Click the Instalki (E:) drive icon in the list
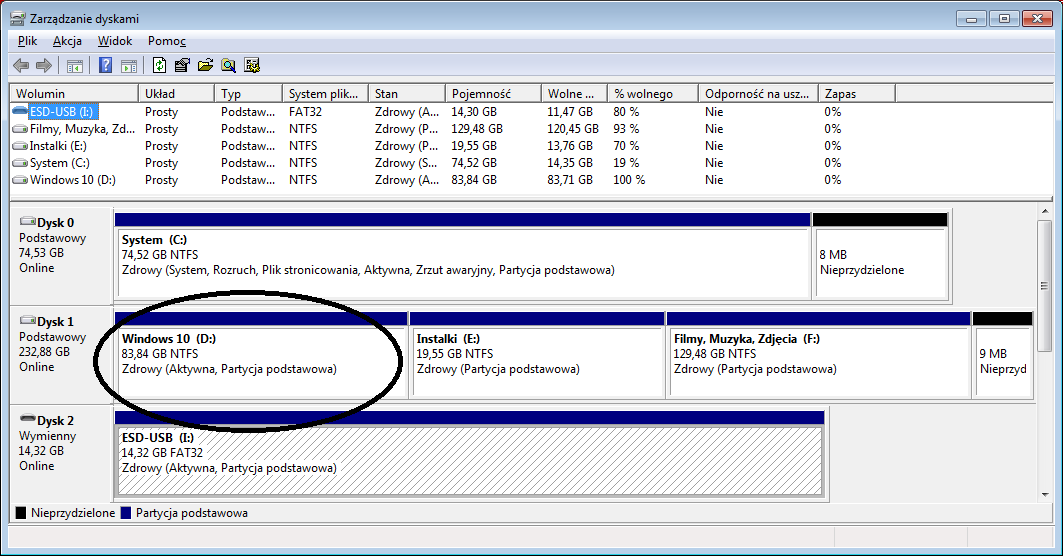The width and height of the screenshot is (1063, 556). point(20,146)
